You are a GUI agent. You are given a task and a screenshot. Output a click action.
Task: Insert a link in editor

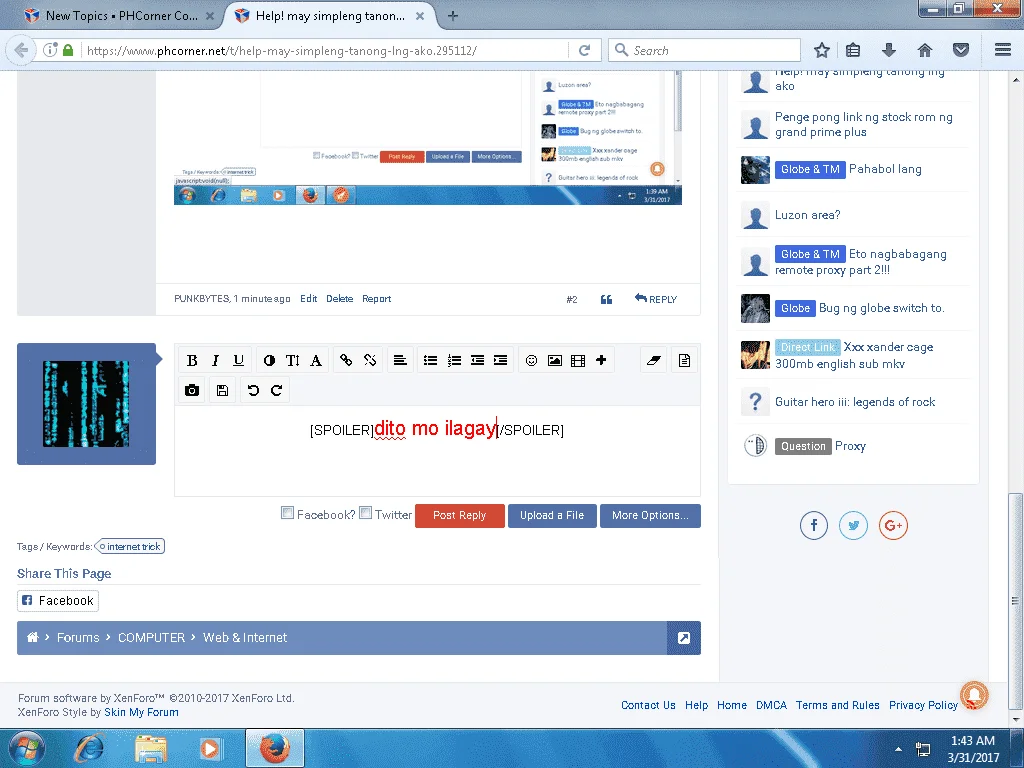click(346, 360)
